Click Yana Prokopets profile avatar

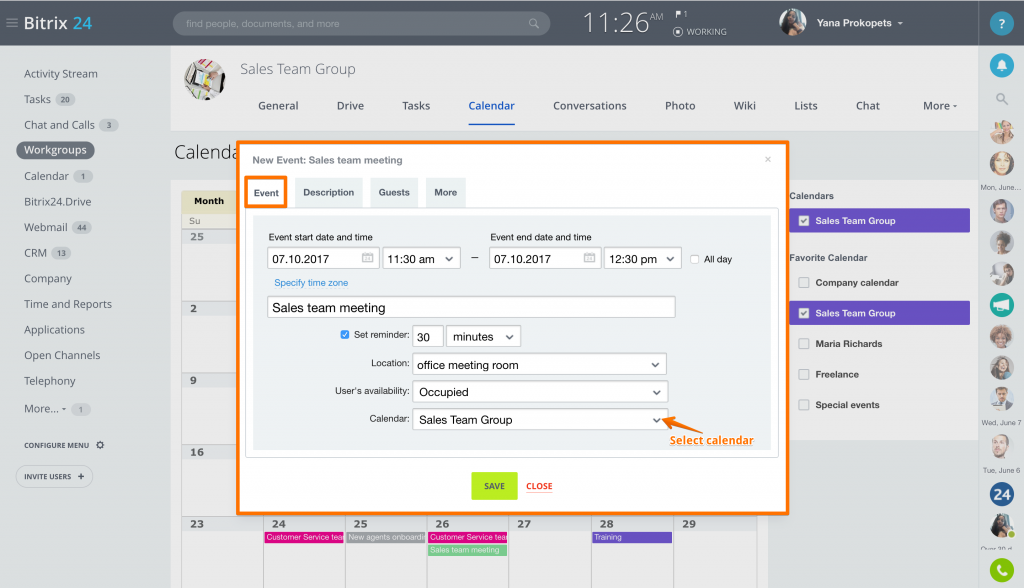(793, 23)
